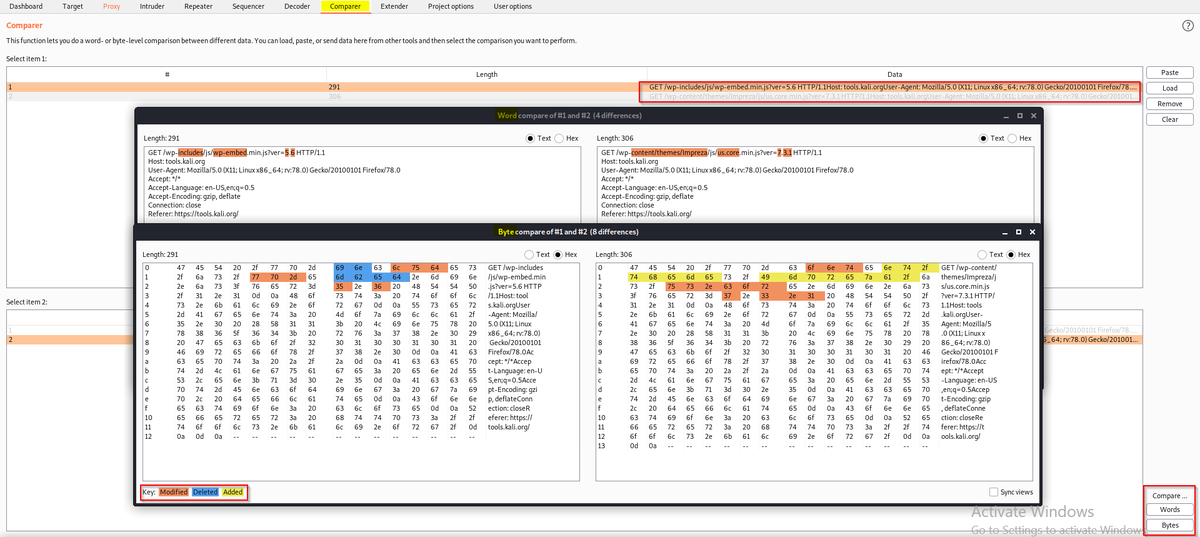Click the Load button
Viewport: 1200px width, 537px height.
pyautogui.click(x=1169, y=88)
